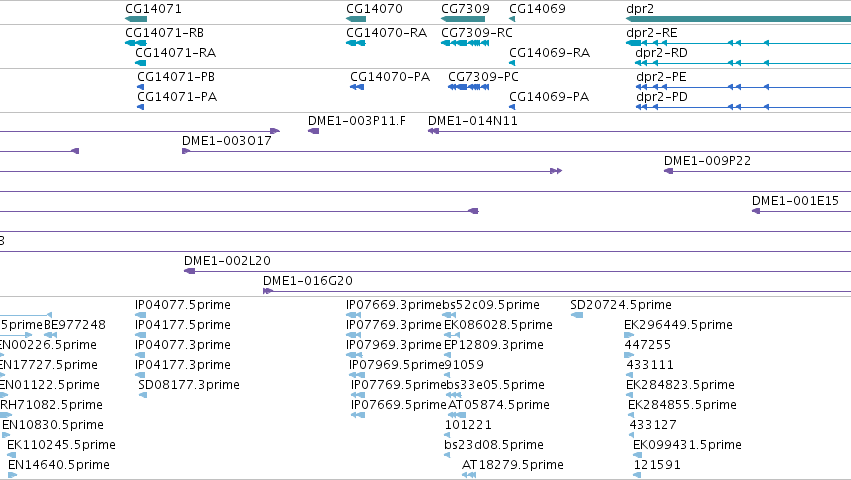851x480 pixels.
Task: Select EST IP04177.5prime
Action: [183, 325]
